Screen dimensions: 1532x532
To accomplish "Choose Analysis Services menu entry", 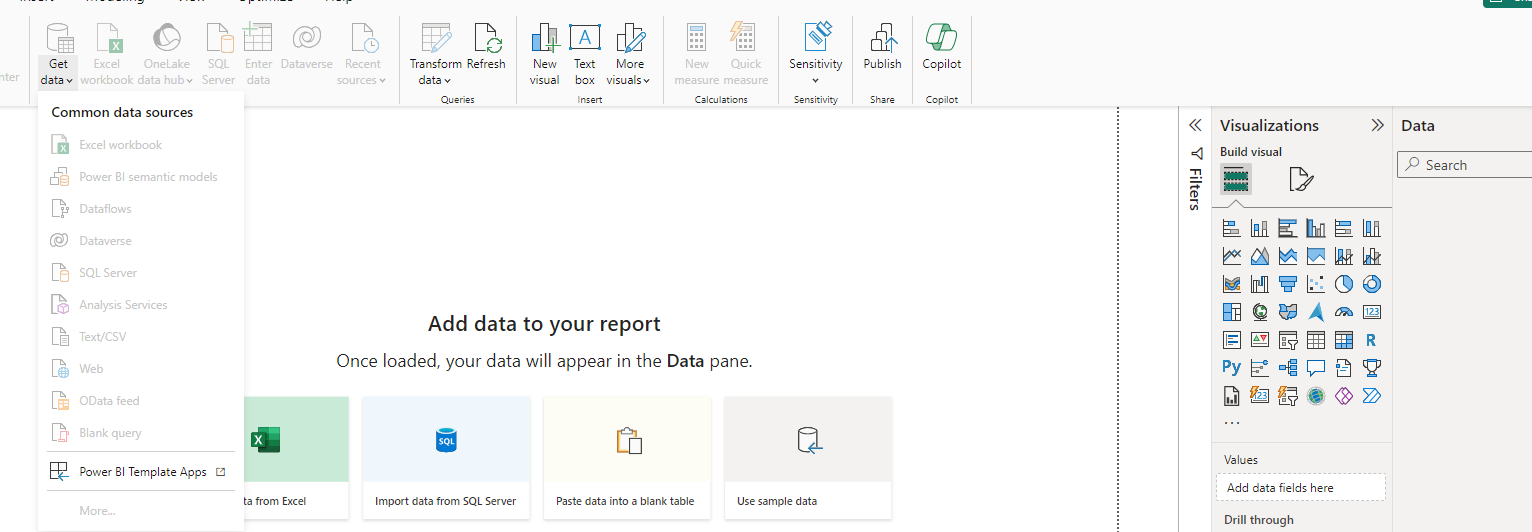I will click(141, 305).
